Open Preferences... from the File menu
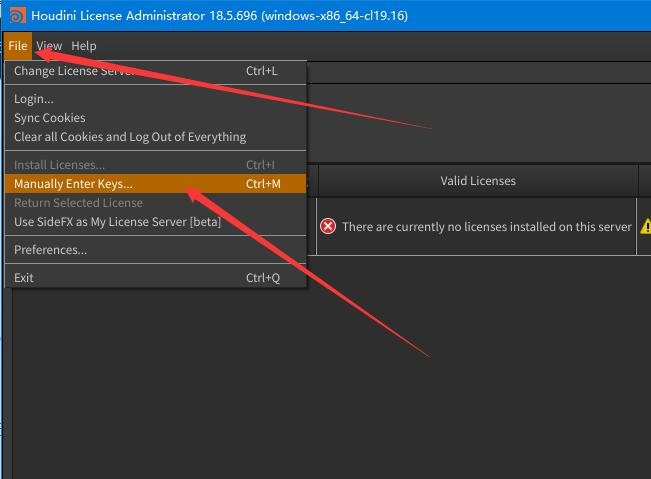The height and width of the screenshot is (479, 651). click(50, 250)
